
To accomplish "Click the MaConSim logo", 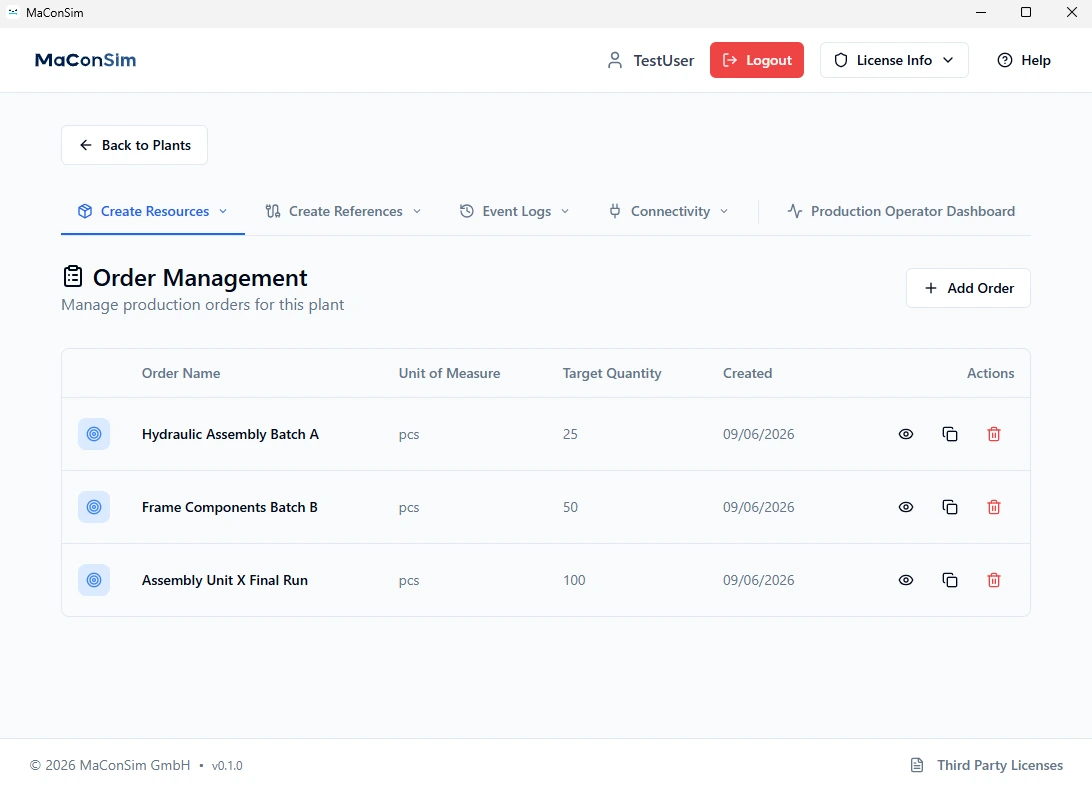I will click(x=86, y=60).
